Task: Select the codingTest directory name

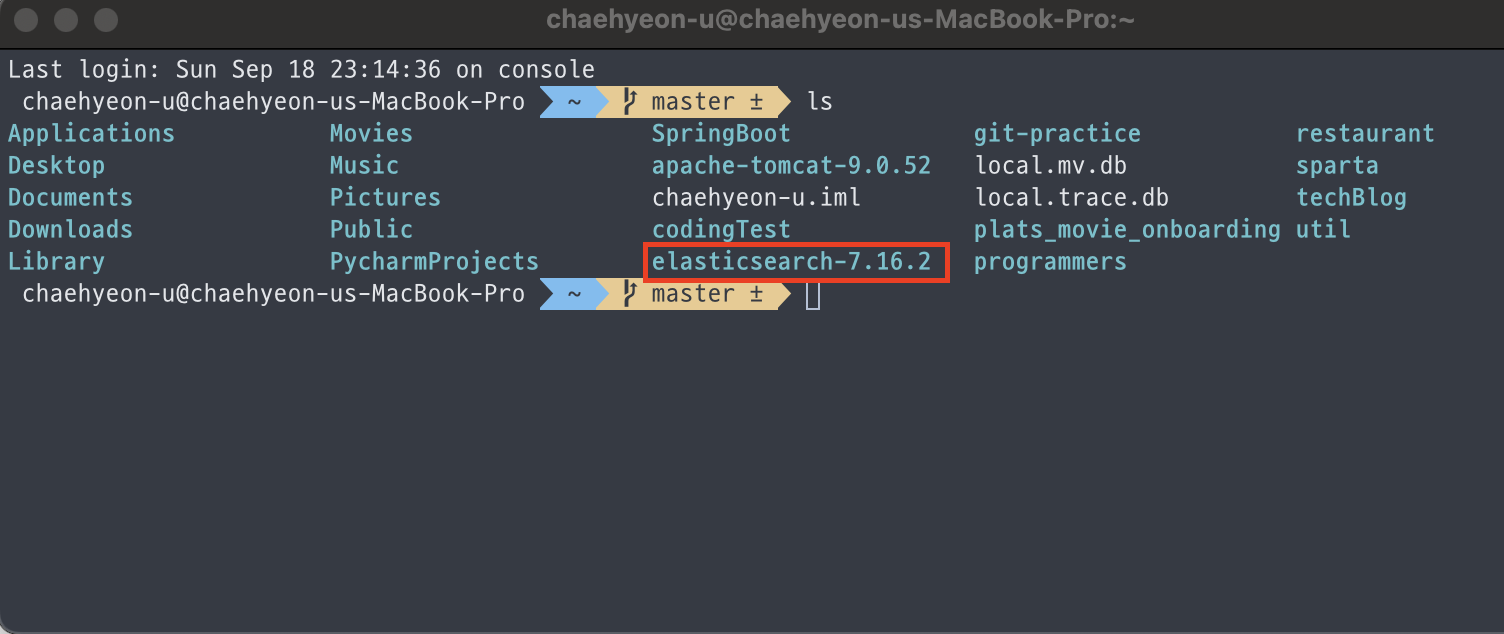Action: pyautogui.click(x=721, y=230)
